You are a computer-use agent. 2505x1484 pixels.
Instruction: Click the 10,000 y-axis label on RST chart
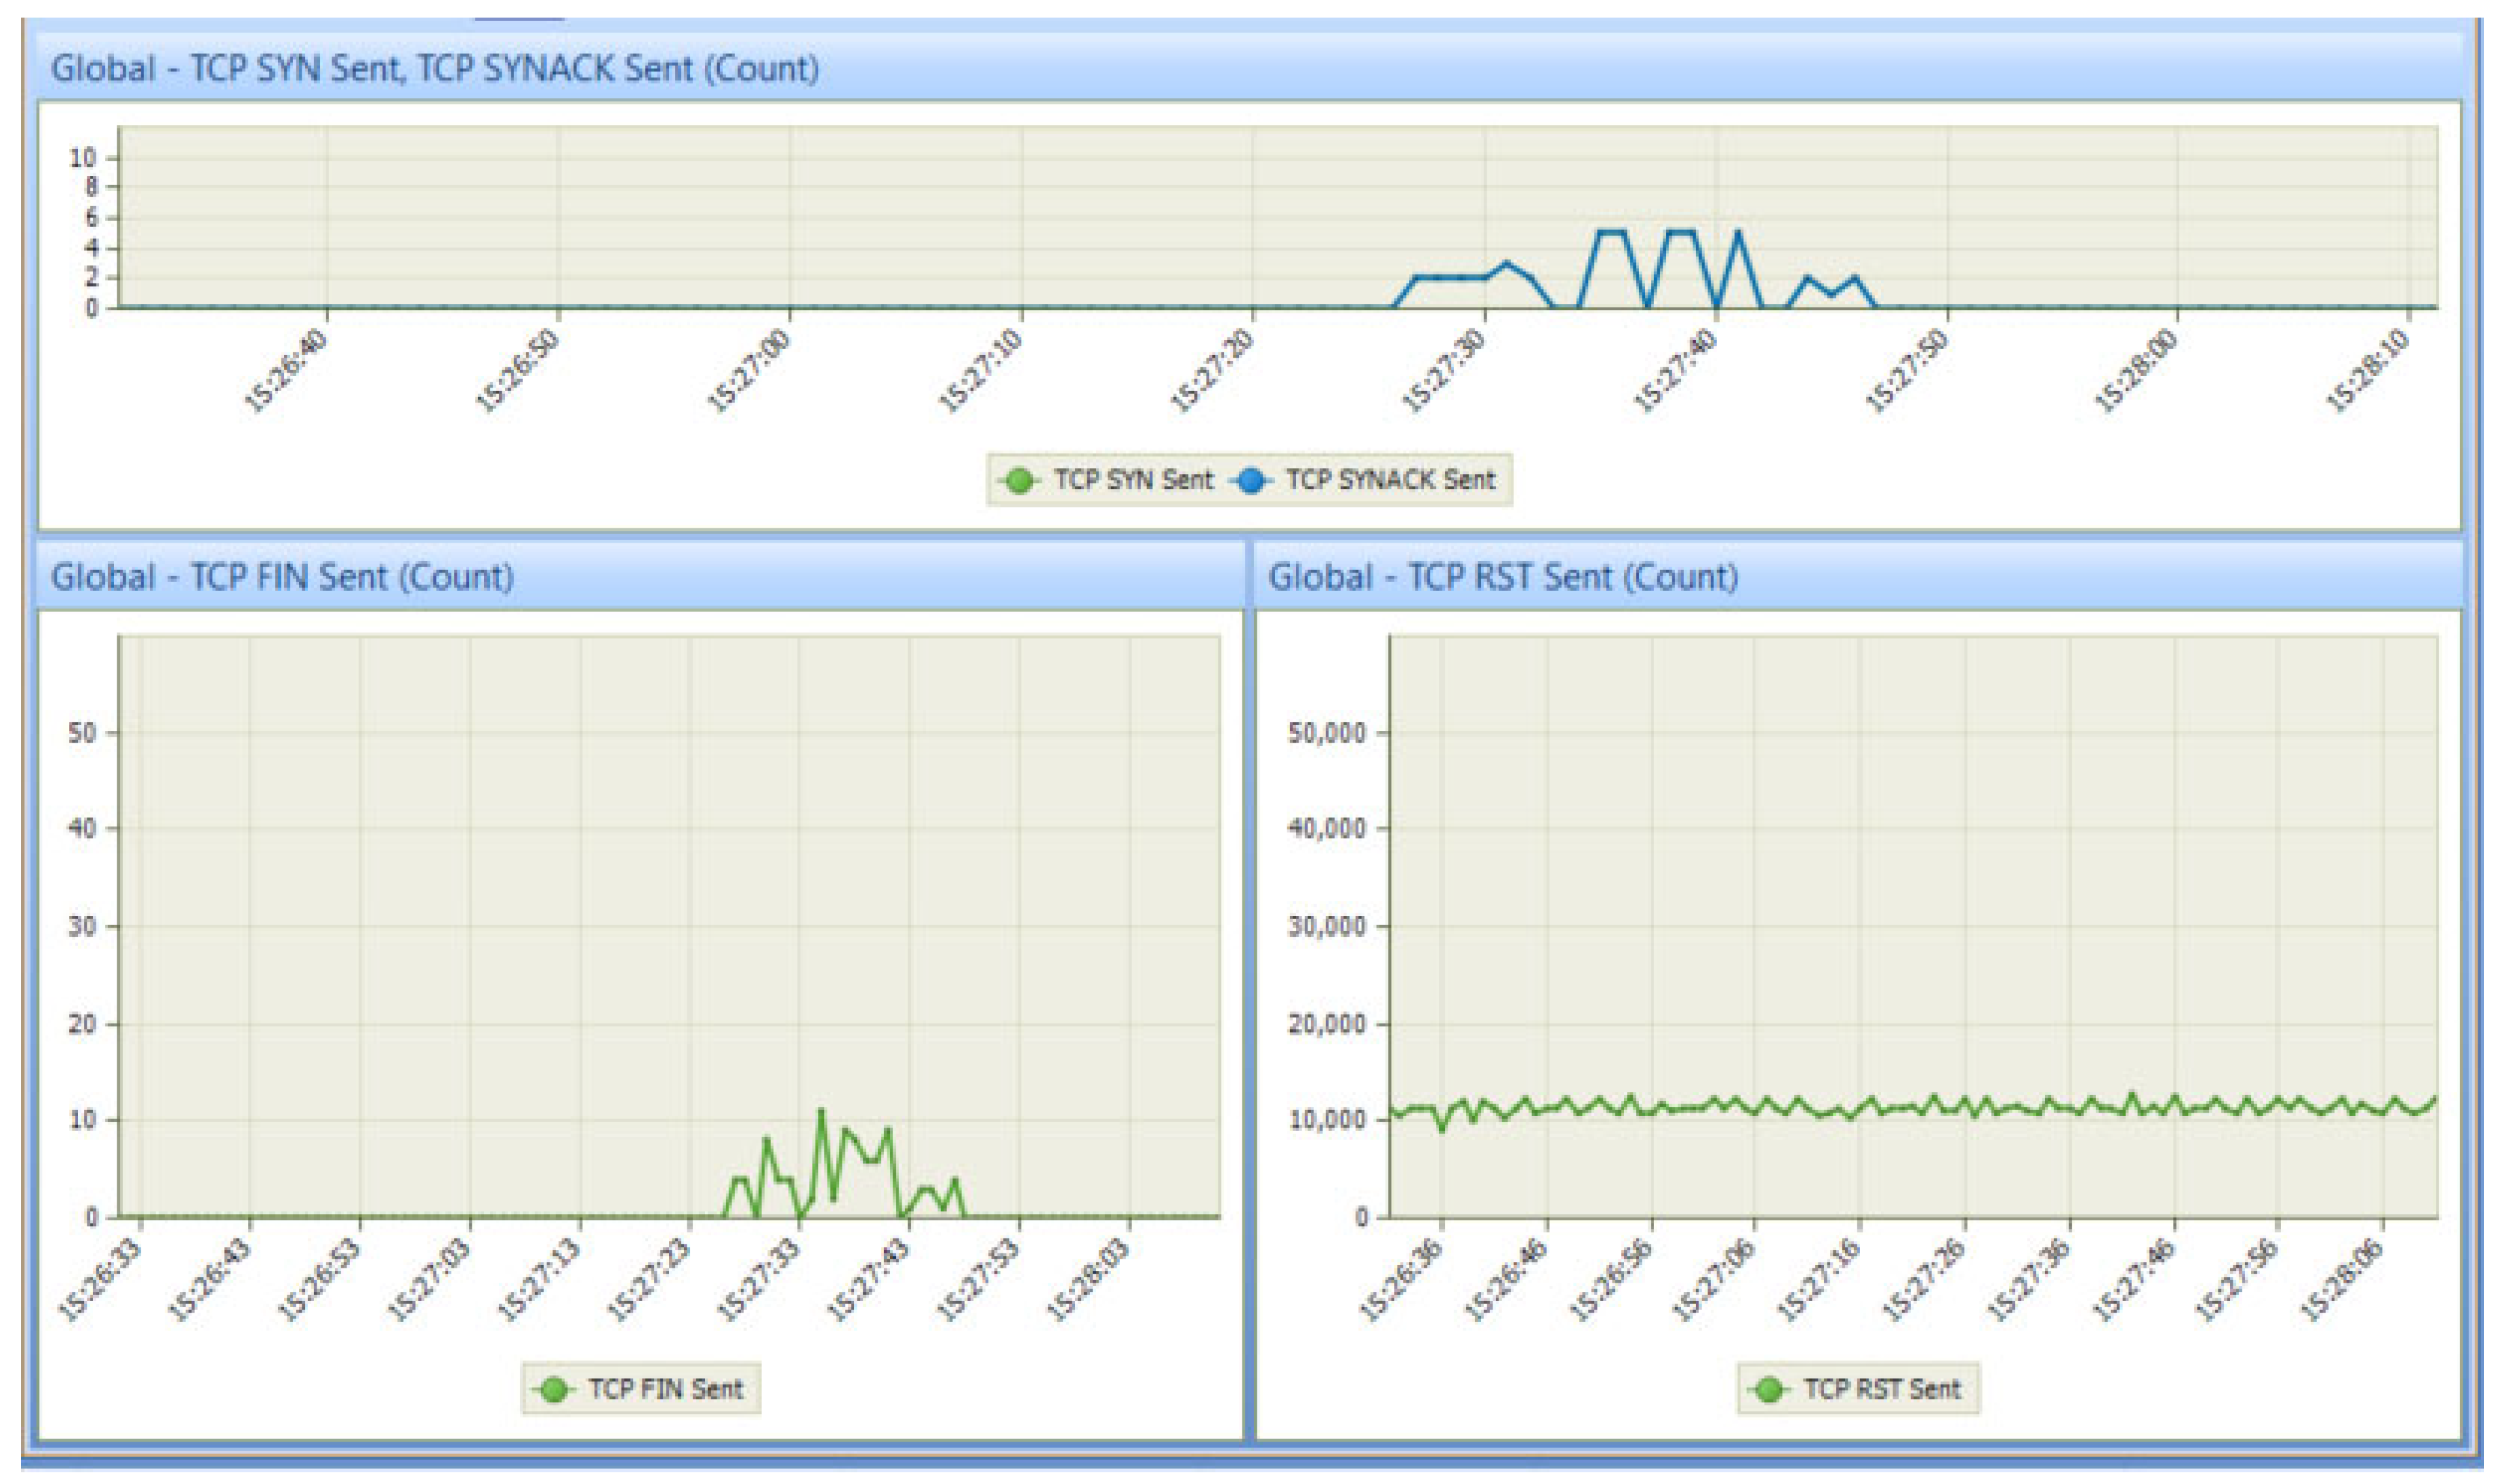[1327, 1120]
